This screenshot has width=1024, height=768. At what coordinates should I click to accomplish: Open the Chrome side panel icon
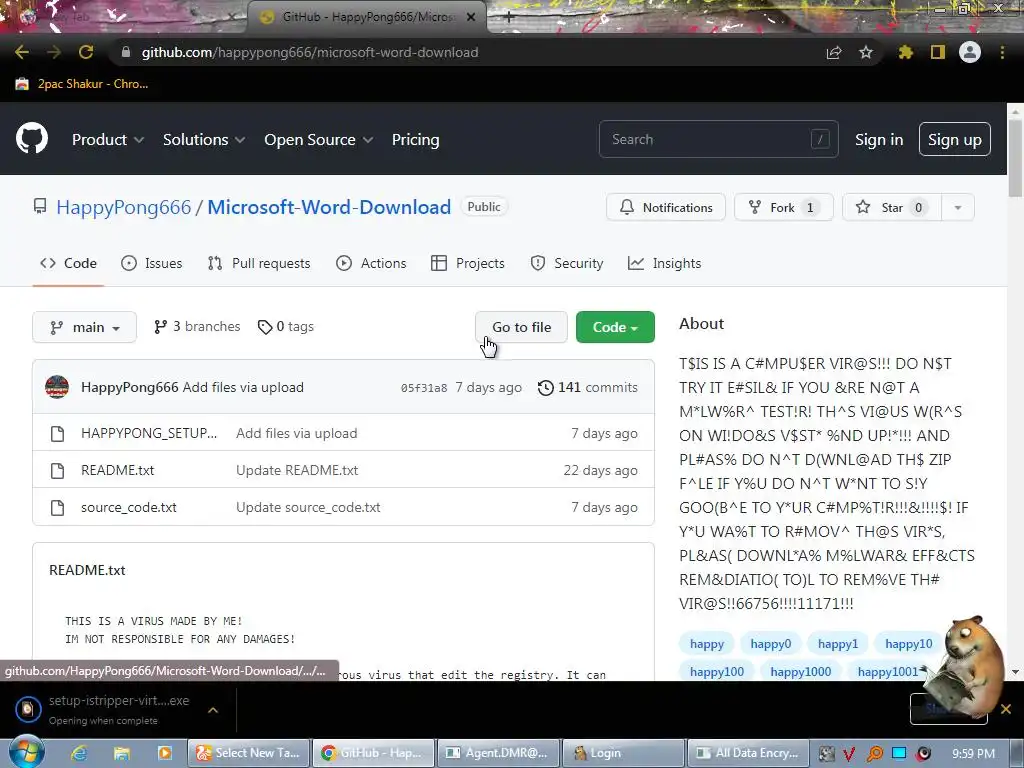tap(938, 52)
